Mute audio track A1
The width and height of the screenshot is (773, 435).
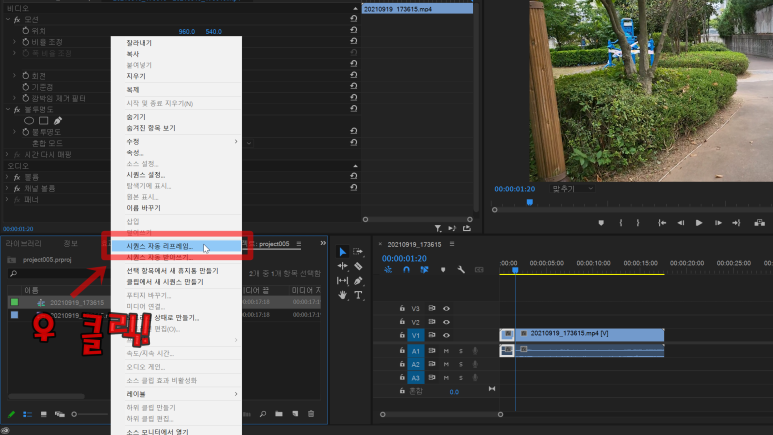446,351
